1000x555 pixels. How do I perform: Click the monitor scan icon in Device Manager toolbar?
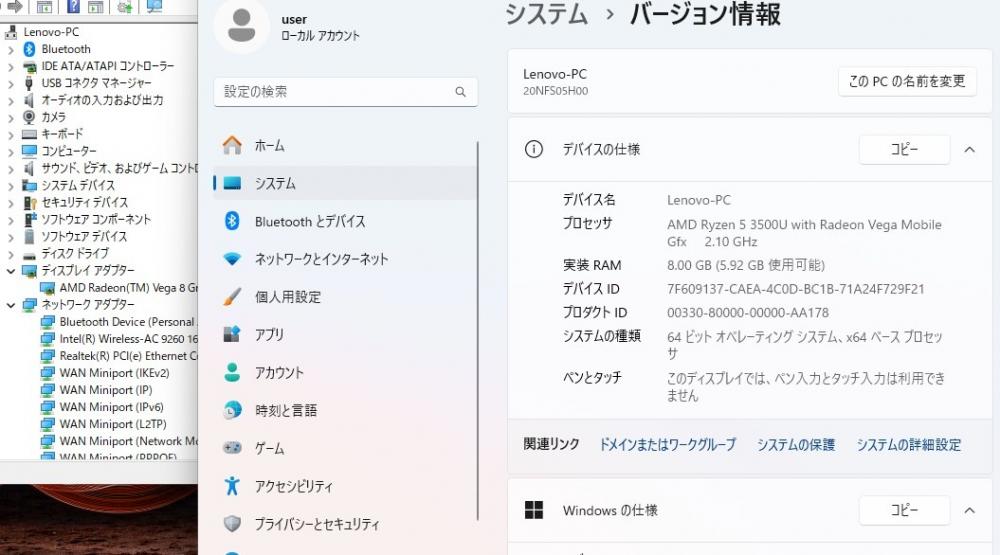154,6
